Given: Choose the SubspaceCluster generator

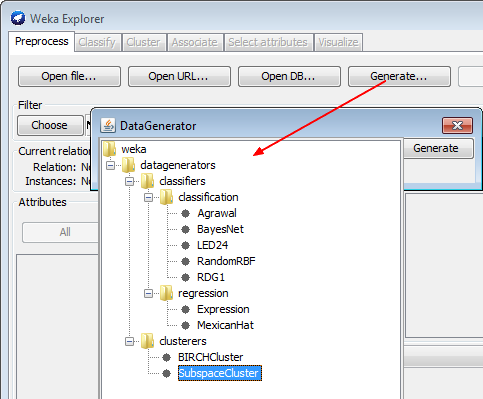Looking at the screenshot, I should coord(220,373).
